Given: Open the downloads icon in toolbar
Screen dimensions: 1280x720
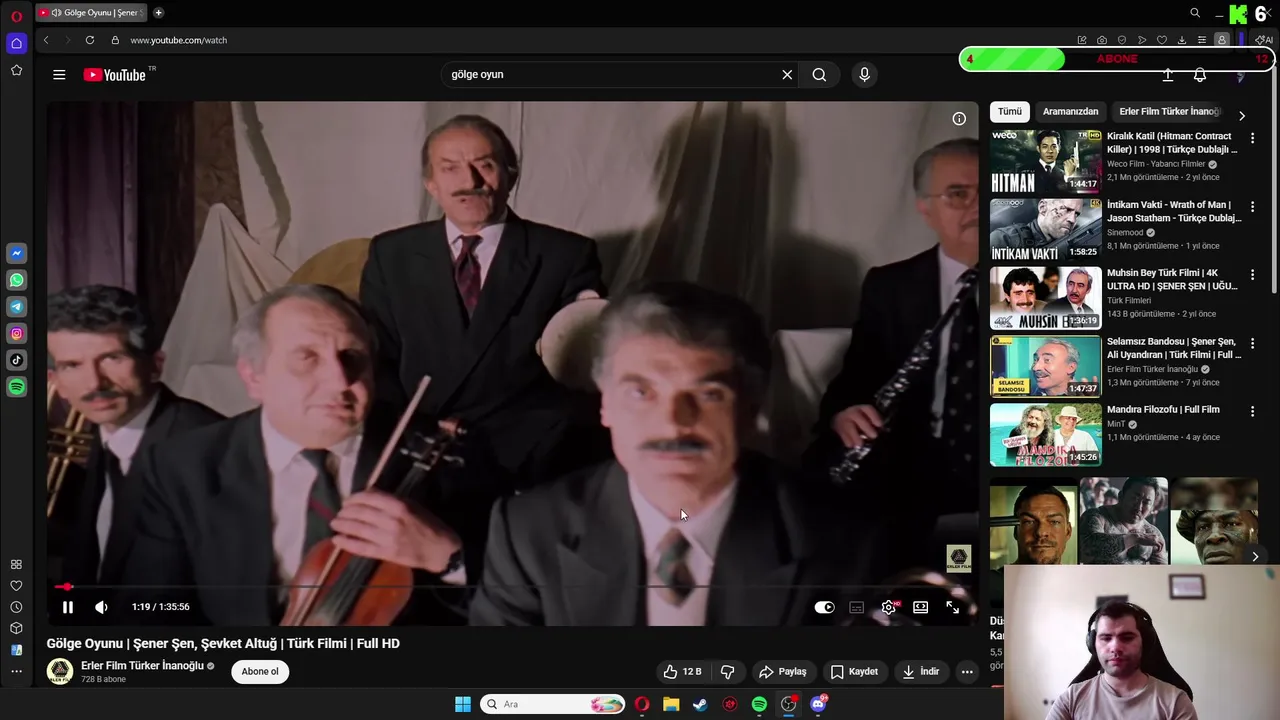Looking at the screenshot, I should [x=1182, y=40].
